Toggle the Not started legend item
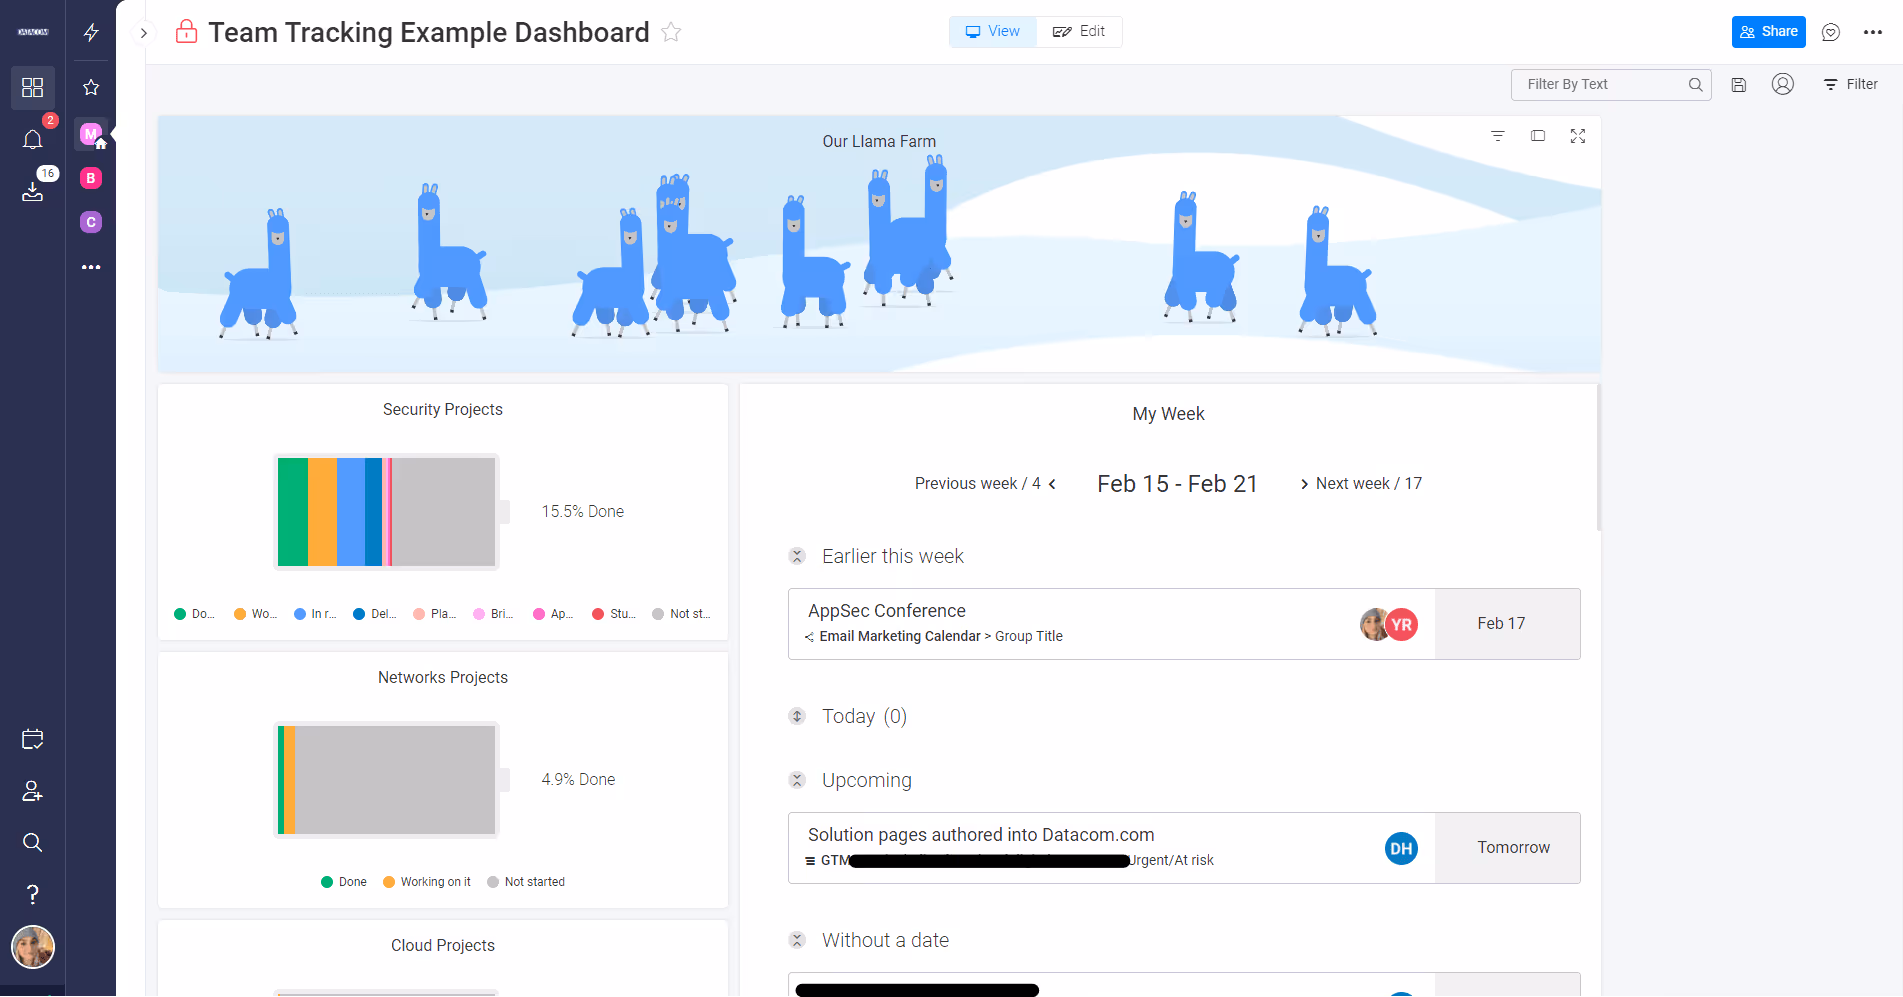The image size is (1903, 997). [x=527, y=881]
